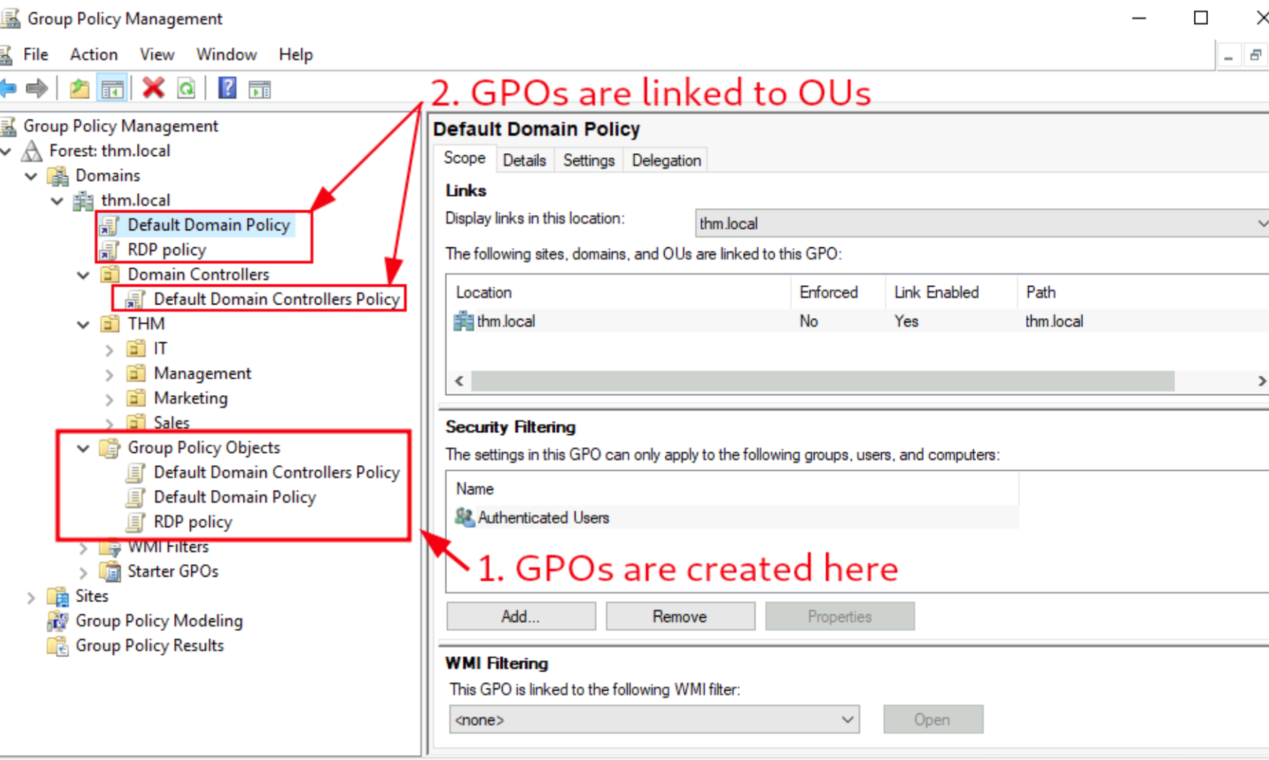Click the Starter GPOs folder icon
Screen dimensions: 1269x760
point(110,571)
